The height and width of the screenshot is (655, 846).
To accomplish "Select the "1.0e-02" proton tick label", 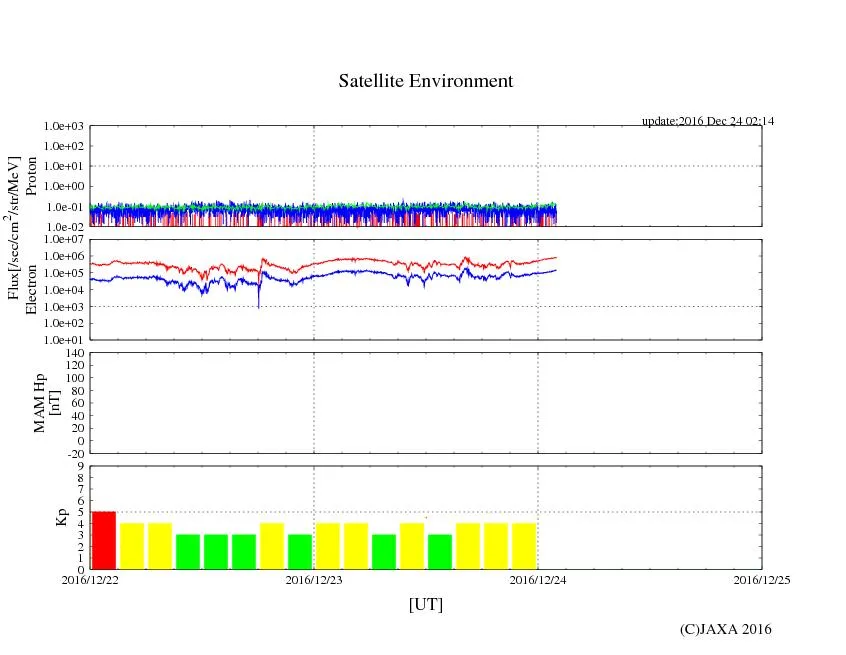I will click(64, 227).
